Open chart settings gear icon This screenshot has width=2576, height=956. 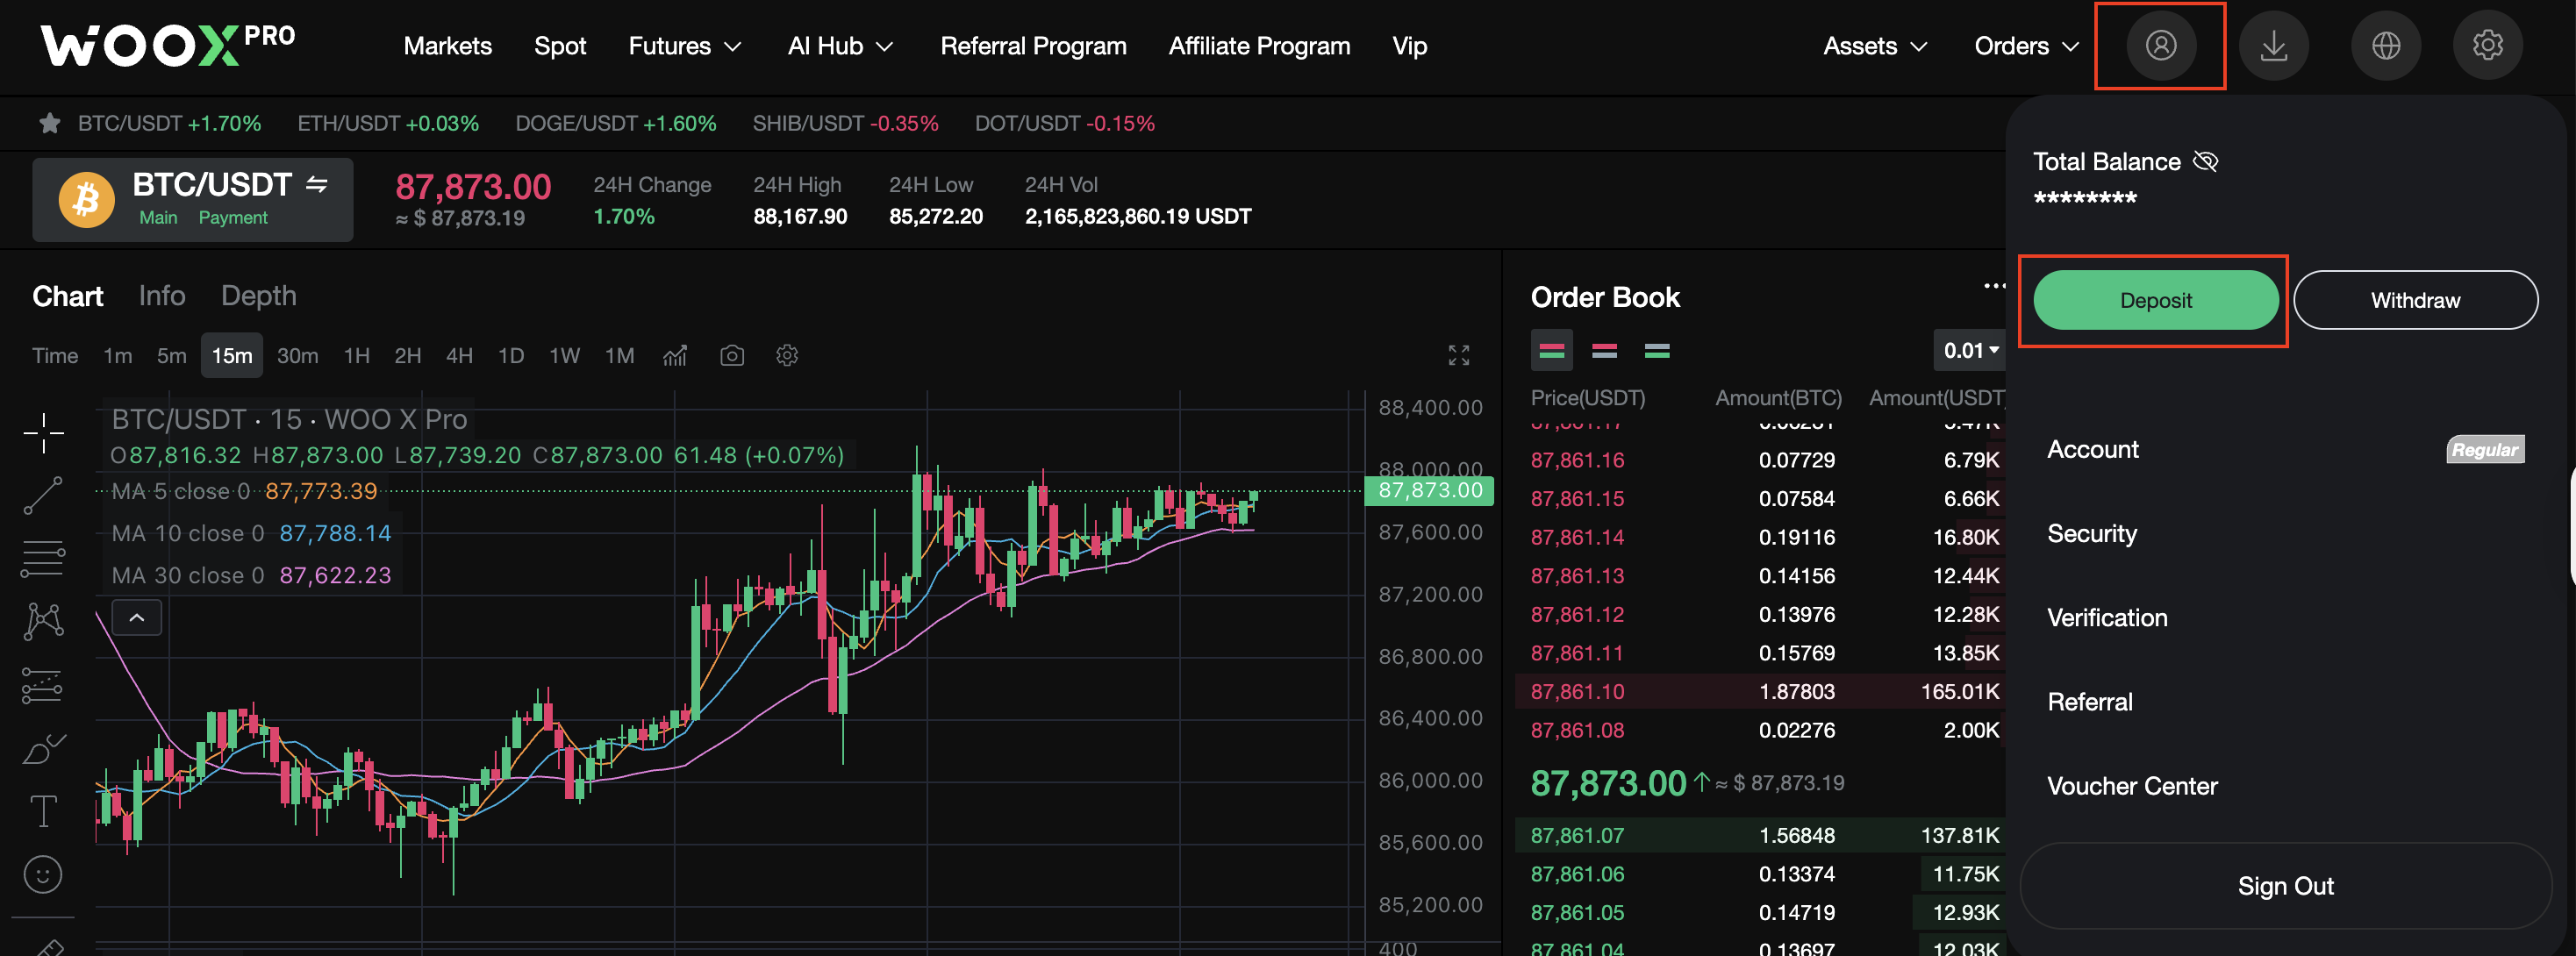(x=787, y=355)
